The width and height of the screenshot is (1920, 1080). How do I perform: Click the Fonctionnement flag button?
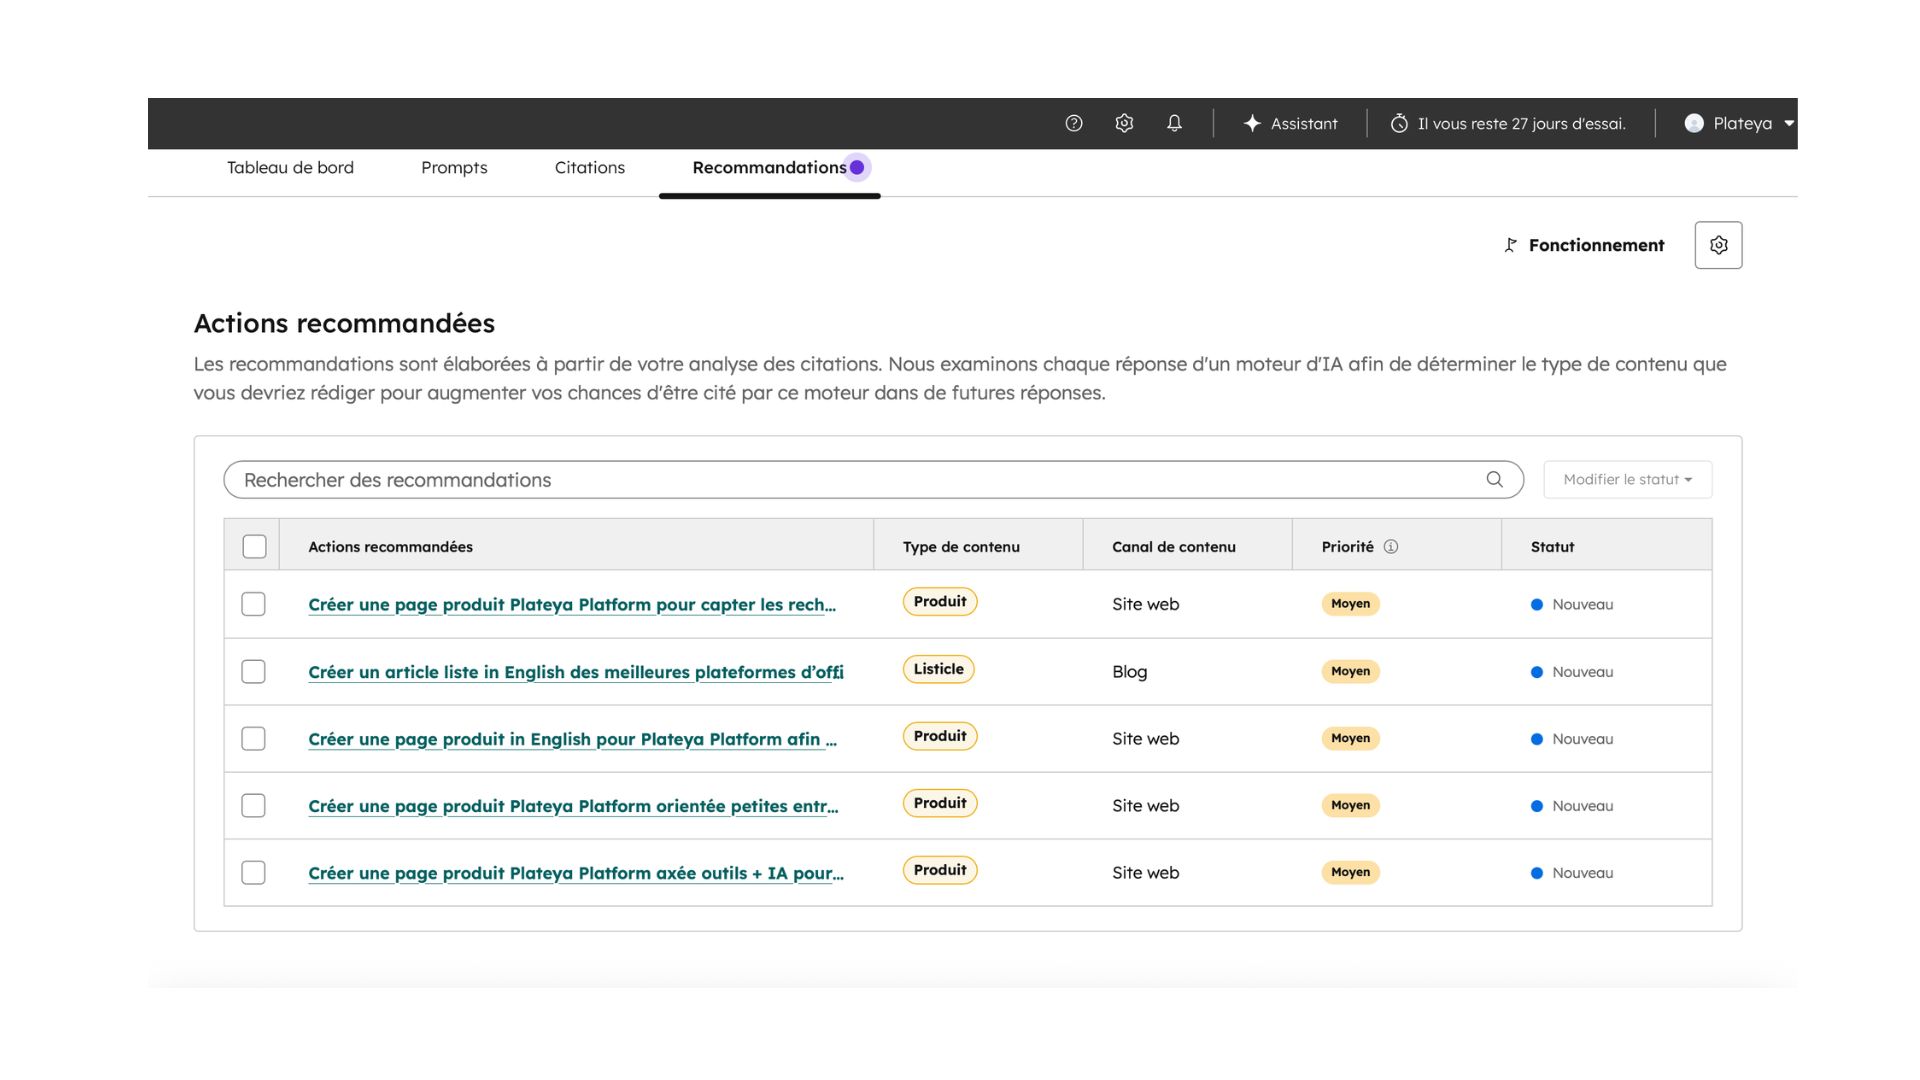[1585, 245]
